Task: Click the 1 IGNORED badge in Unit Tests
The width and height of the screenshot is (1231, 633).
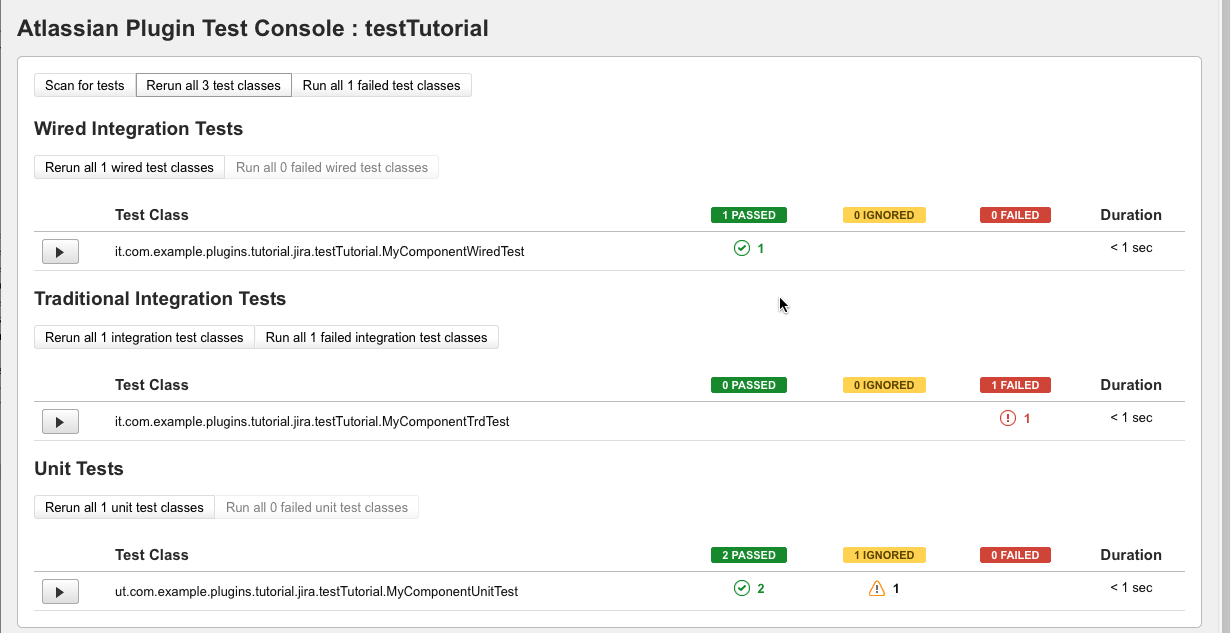Action: coord(884,555)
